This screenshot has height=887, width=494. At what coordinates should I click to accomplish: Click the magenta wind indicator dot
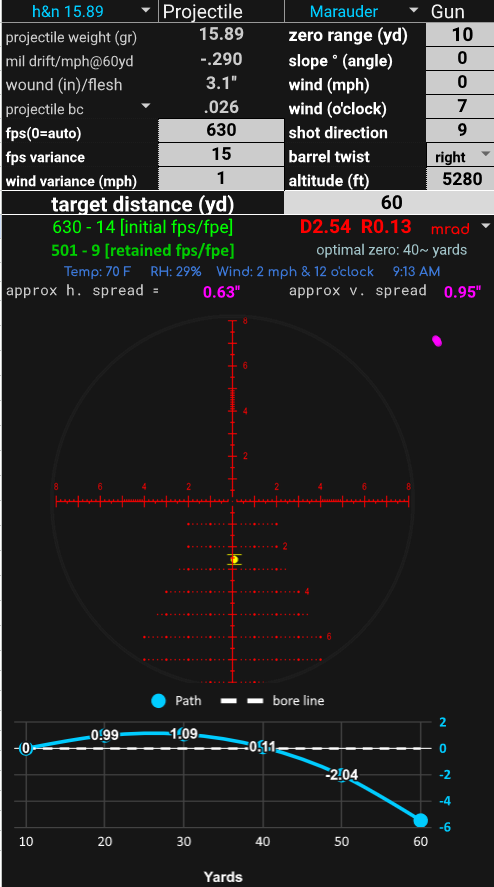437,341
